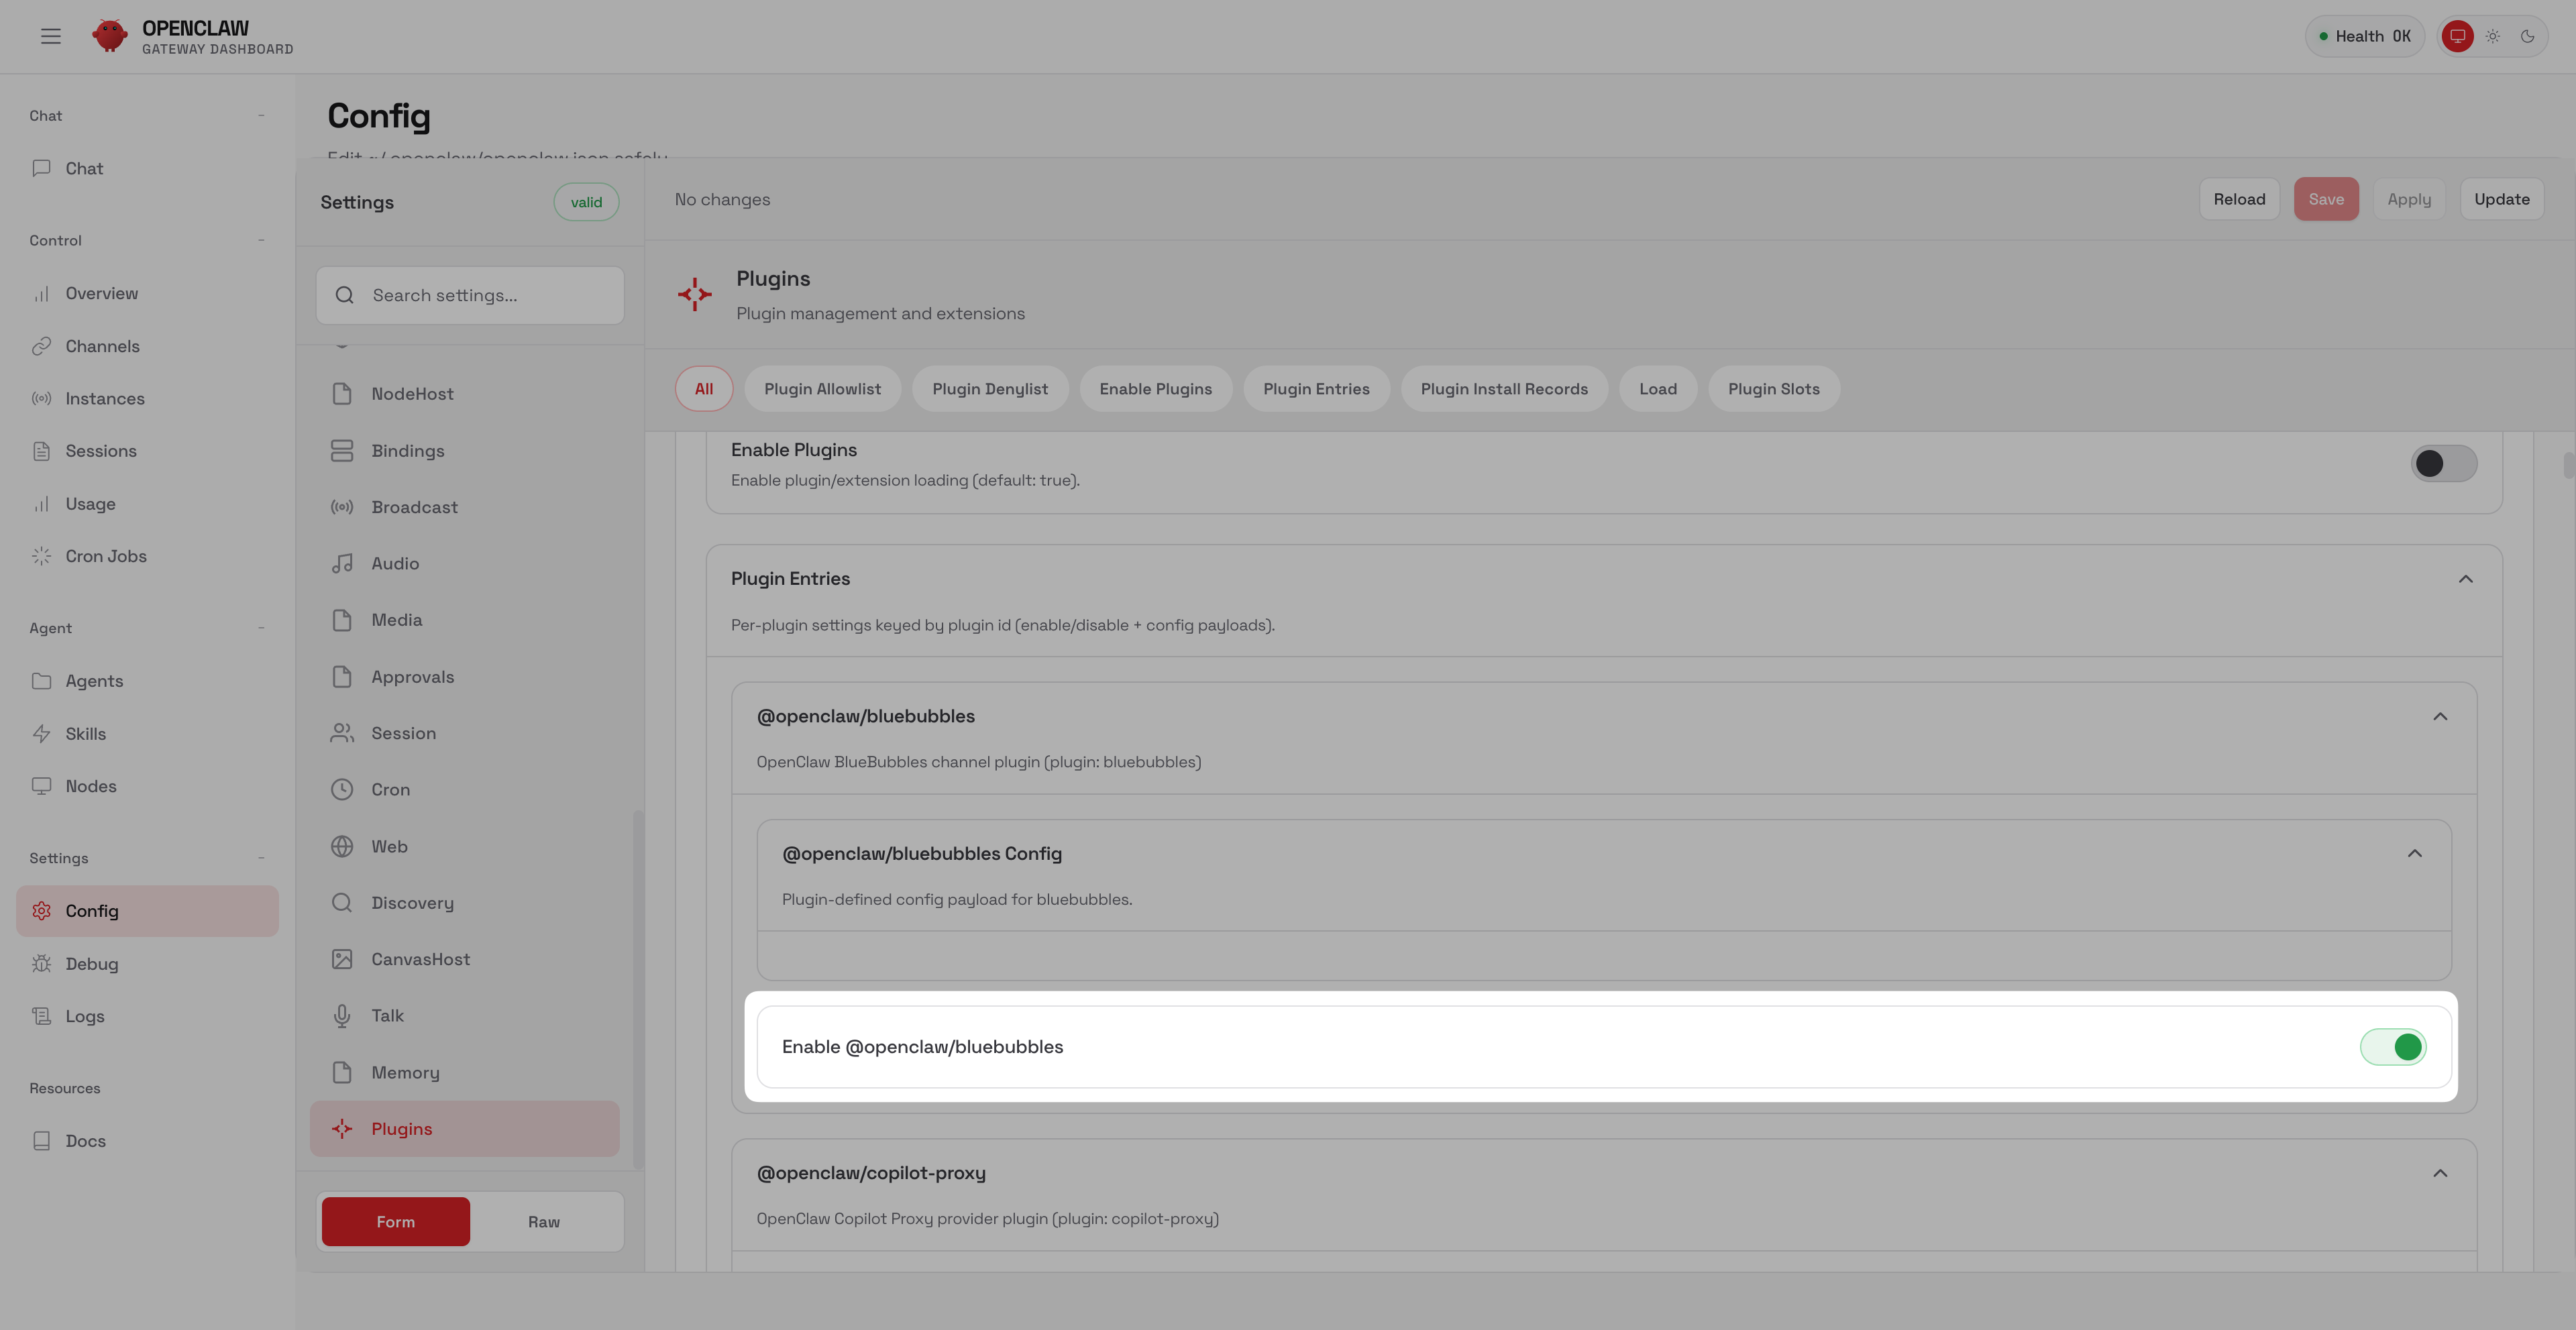Collapse the @openclaw/copilot-proxy entry

2440,1173
